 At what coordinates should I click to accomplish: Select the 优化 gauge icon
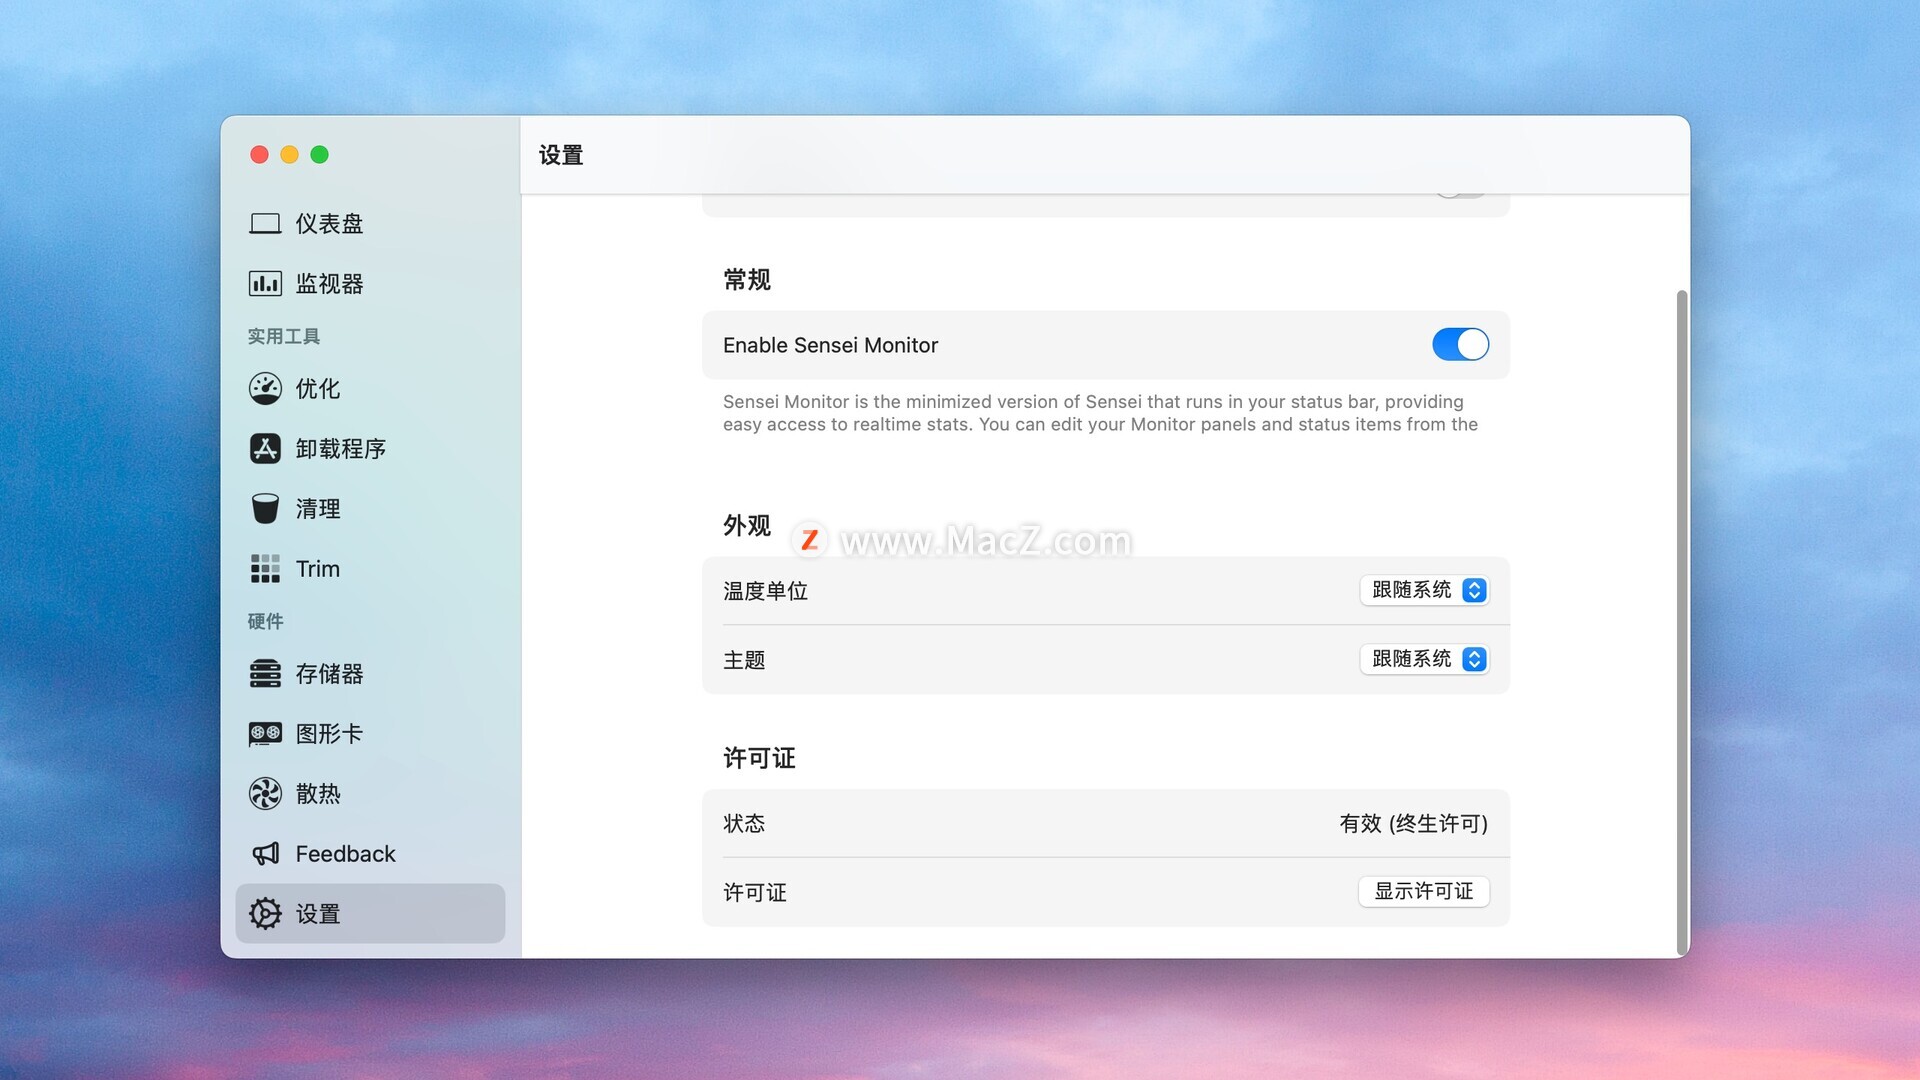pos(265,389)
